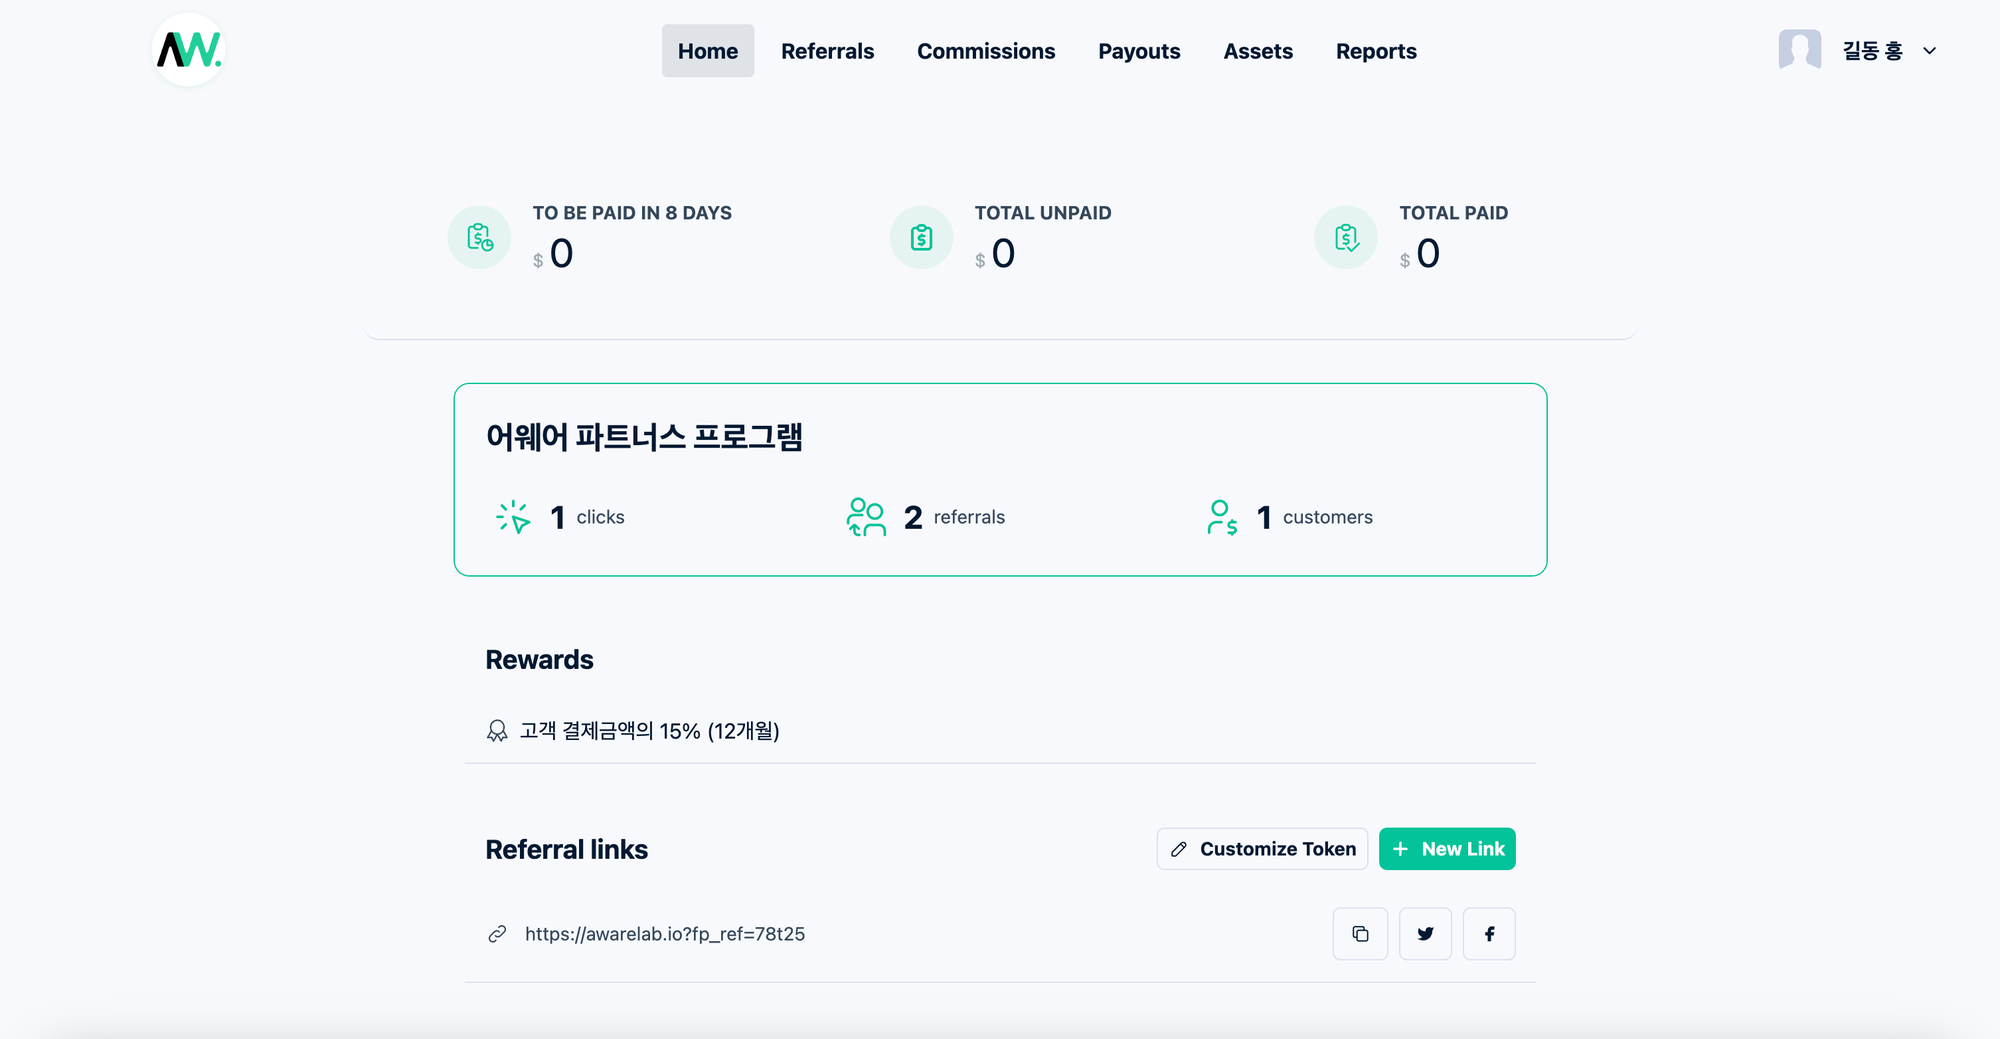
Task: Click the referral URL awarelab.io?fp_ref=78t25
Action: pyautogui.click(x=665, y=934)
